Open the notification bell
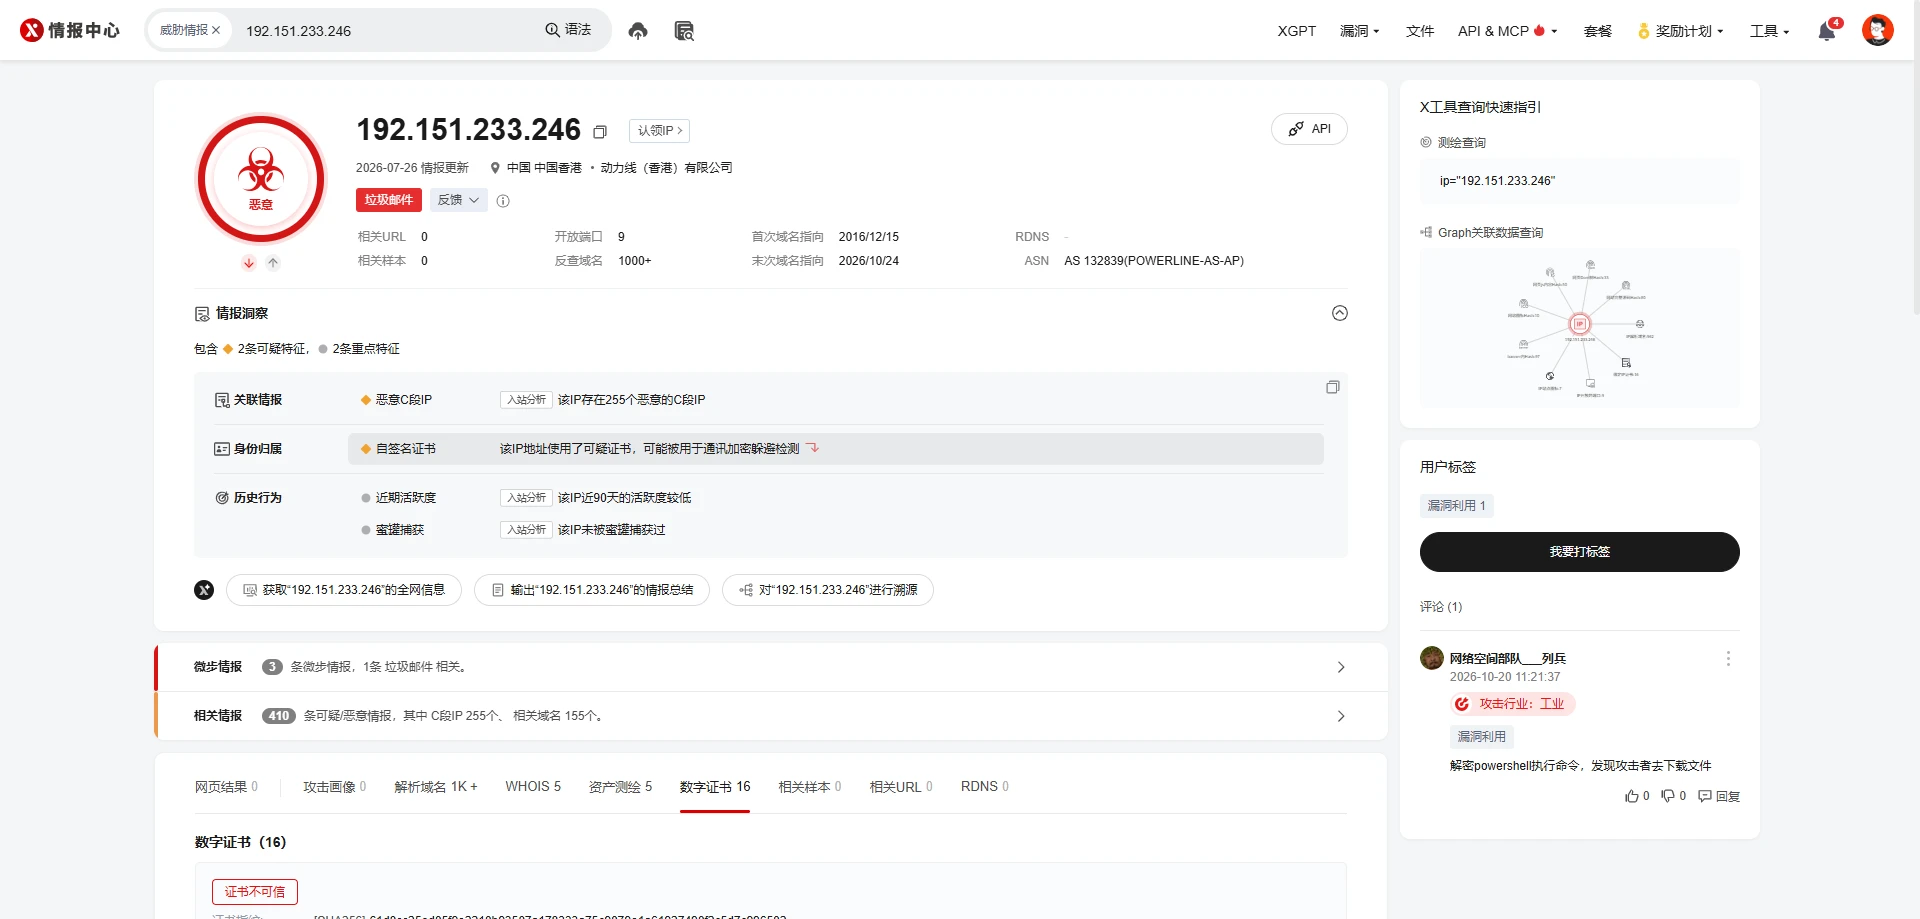 point(1826,31)
